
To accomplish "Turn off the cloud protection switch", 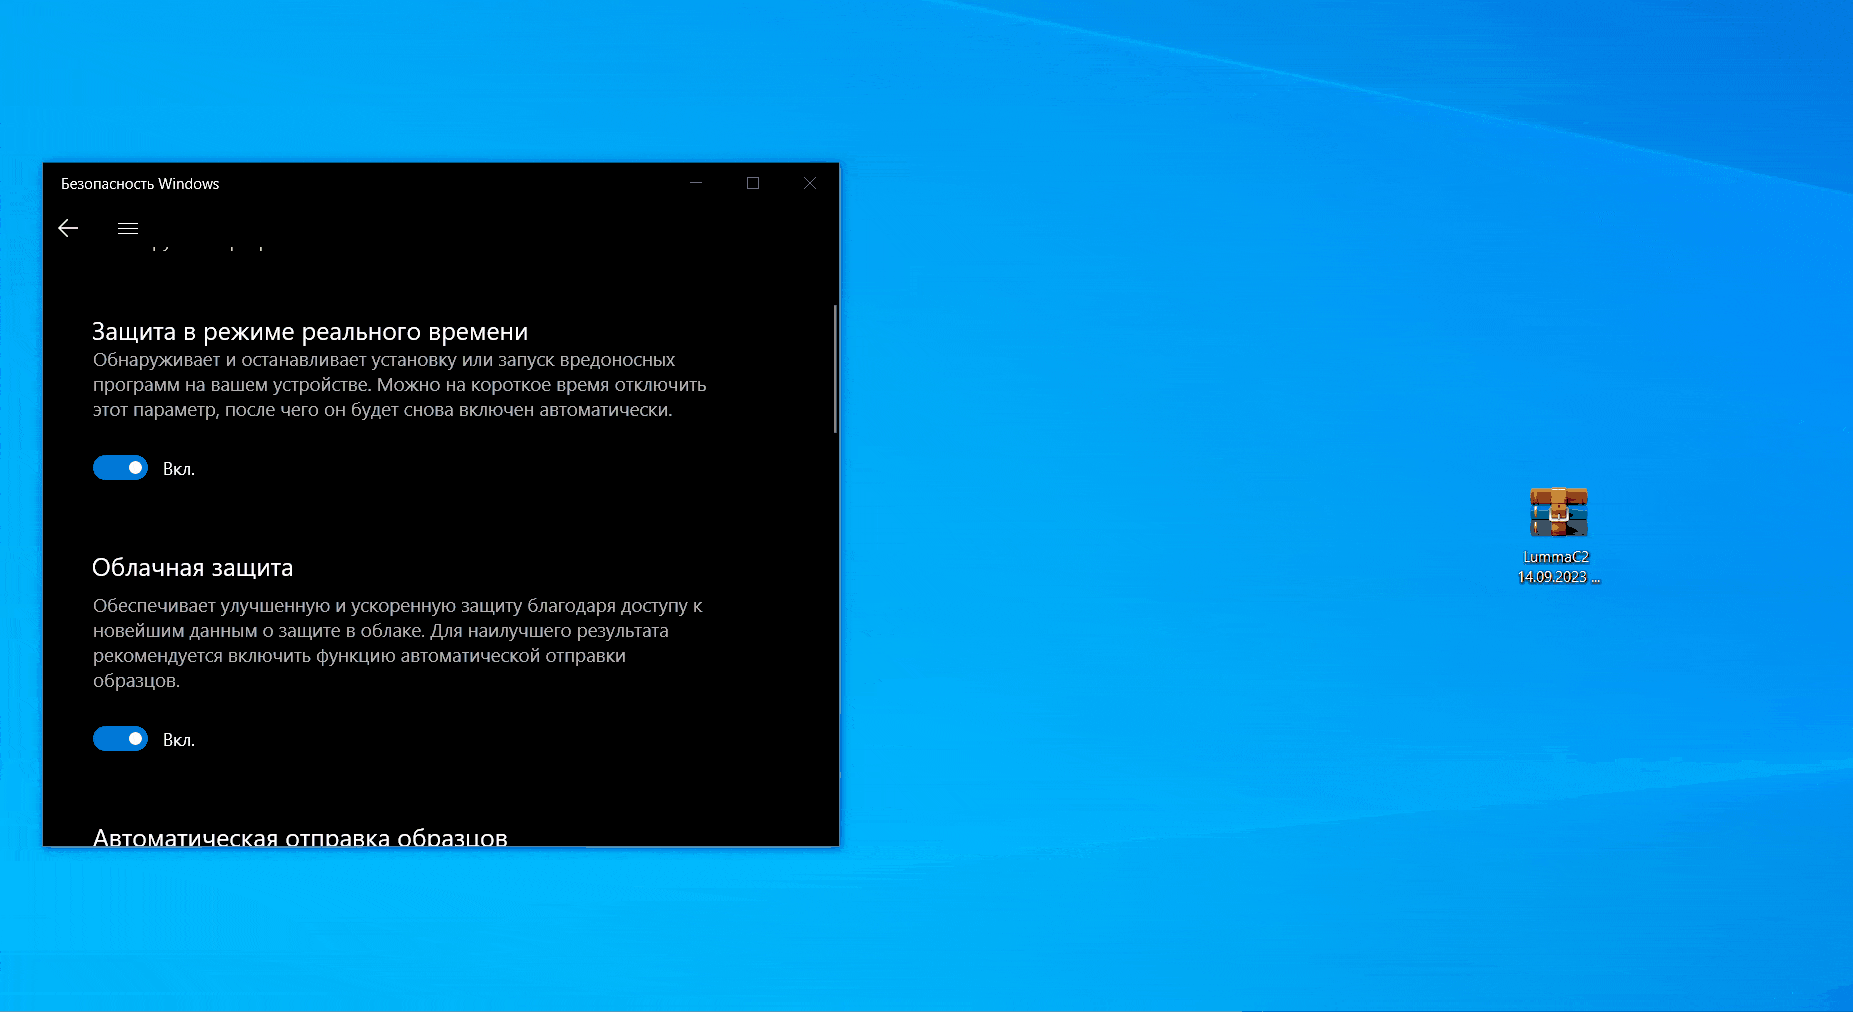I will tap(120, 739).
